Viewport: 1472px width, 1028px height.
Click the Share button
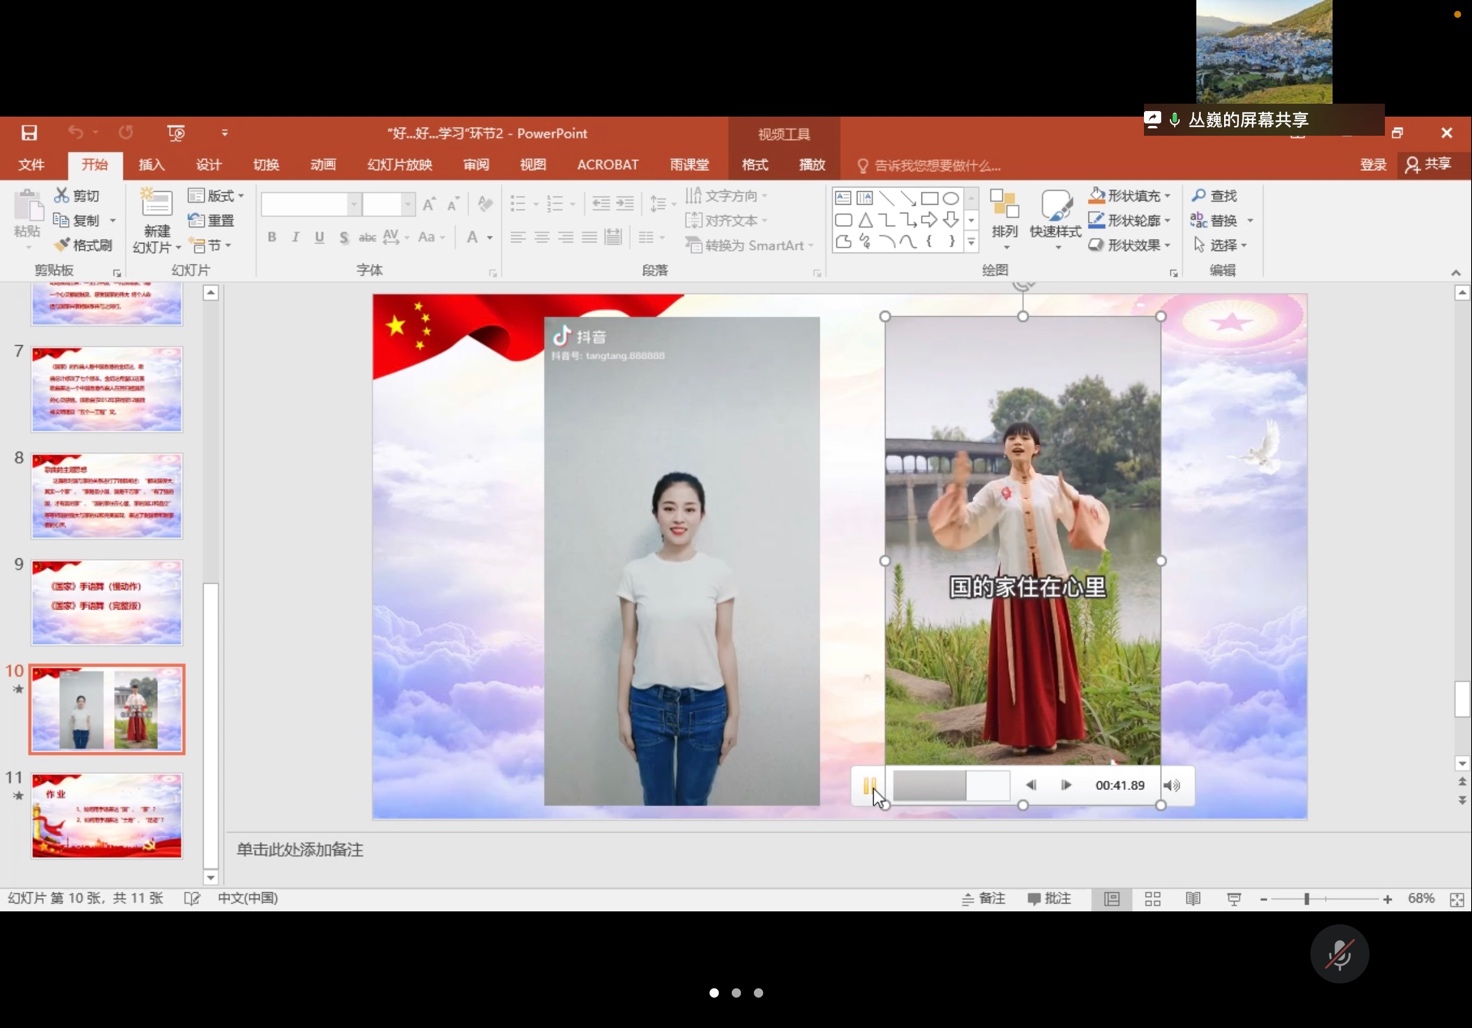(1428, 165)
